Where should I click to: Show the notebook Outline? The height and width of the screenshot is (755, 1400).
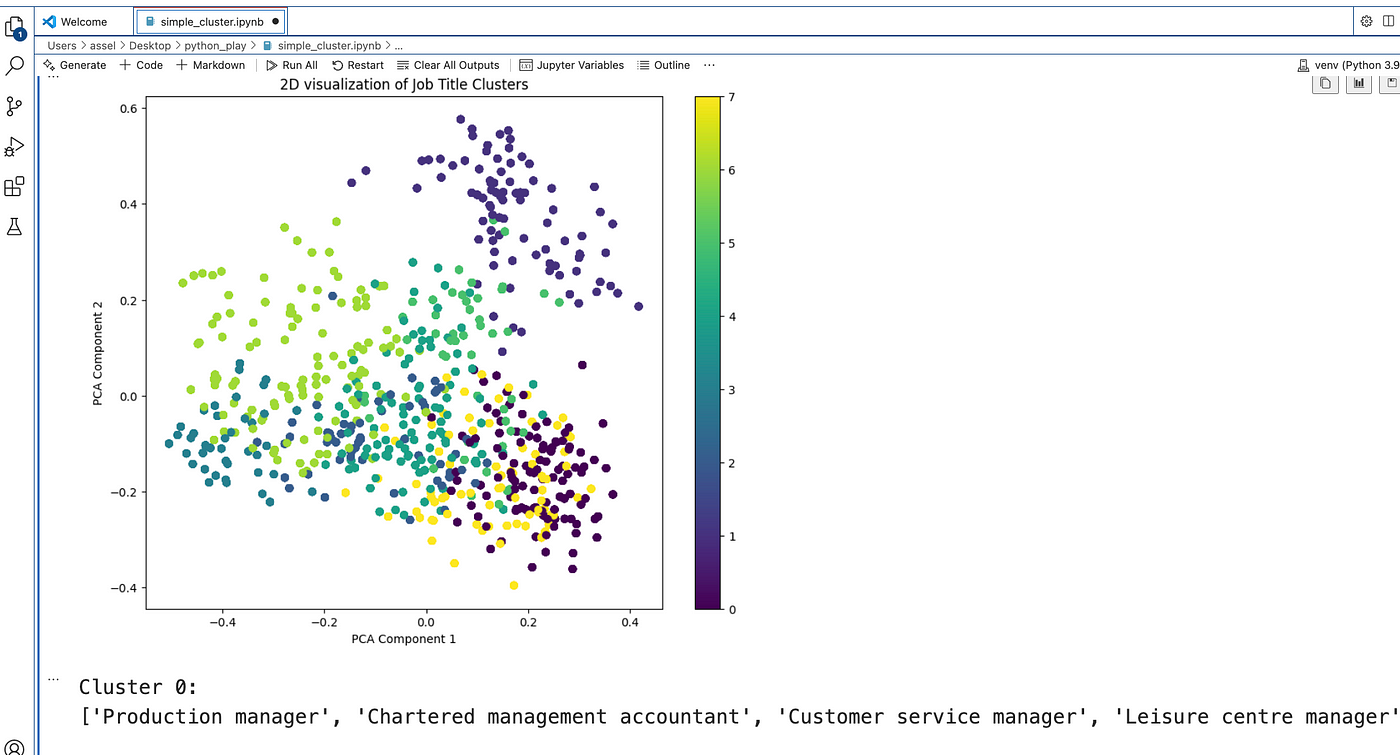pyautogui.click(x=664, y=65)
